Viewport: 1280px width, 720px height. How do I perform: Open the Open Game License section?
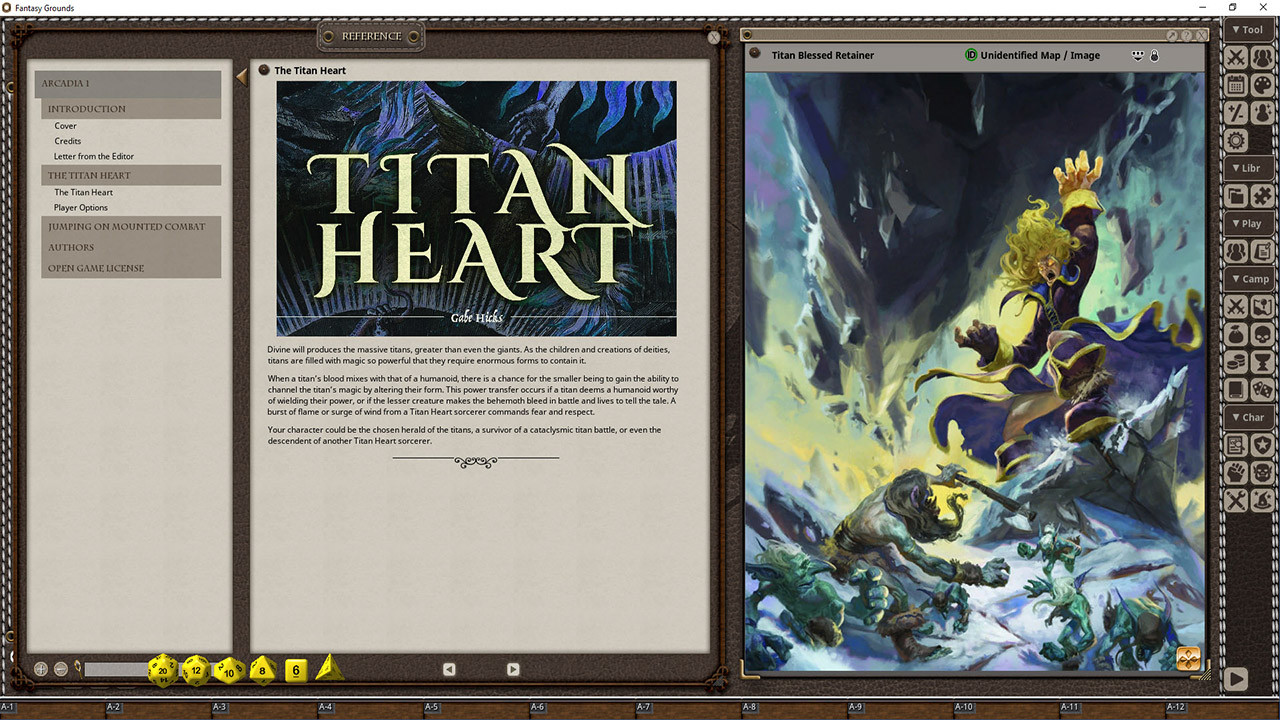[96, 268]
